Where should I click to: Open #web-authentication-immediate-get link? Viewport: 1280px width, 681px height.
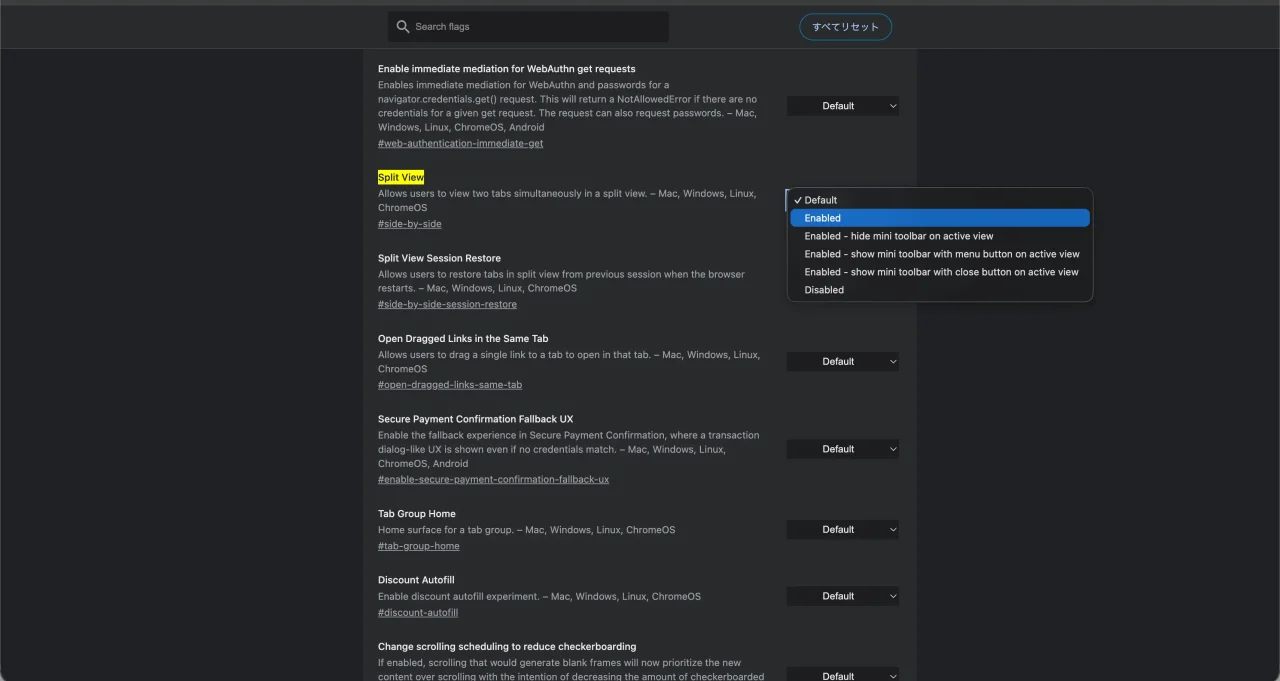460,143
